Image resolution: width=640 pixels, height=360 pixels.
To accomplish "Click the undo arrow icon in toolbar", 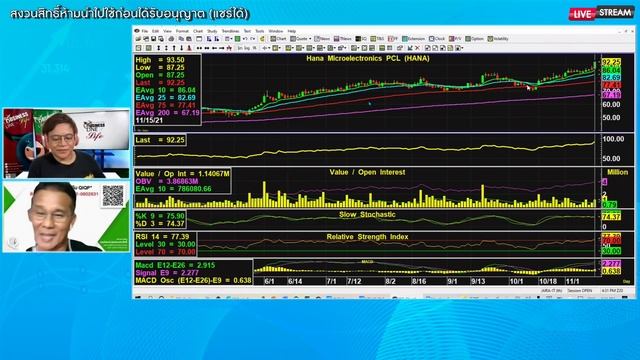I will [x=245, y=39].
